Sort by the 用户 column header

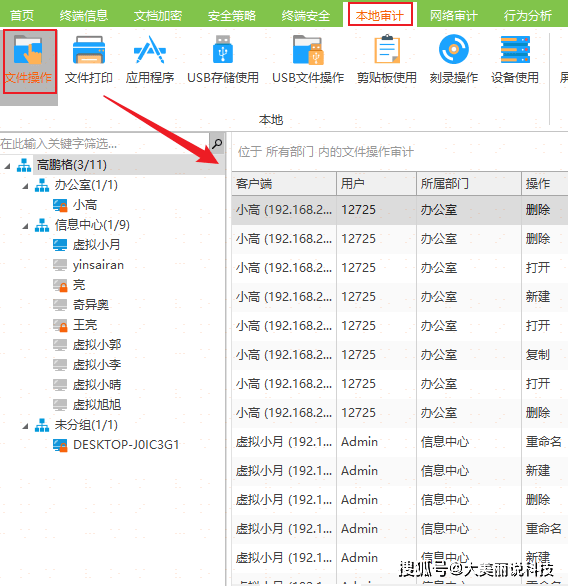pos(377,183)
